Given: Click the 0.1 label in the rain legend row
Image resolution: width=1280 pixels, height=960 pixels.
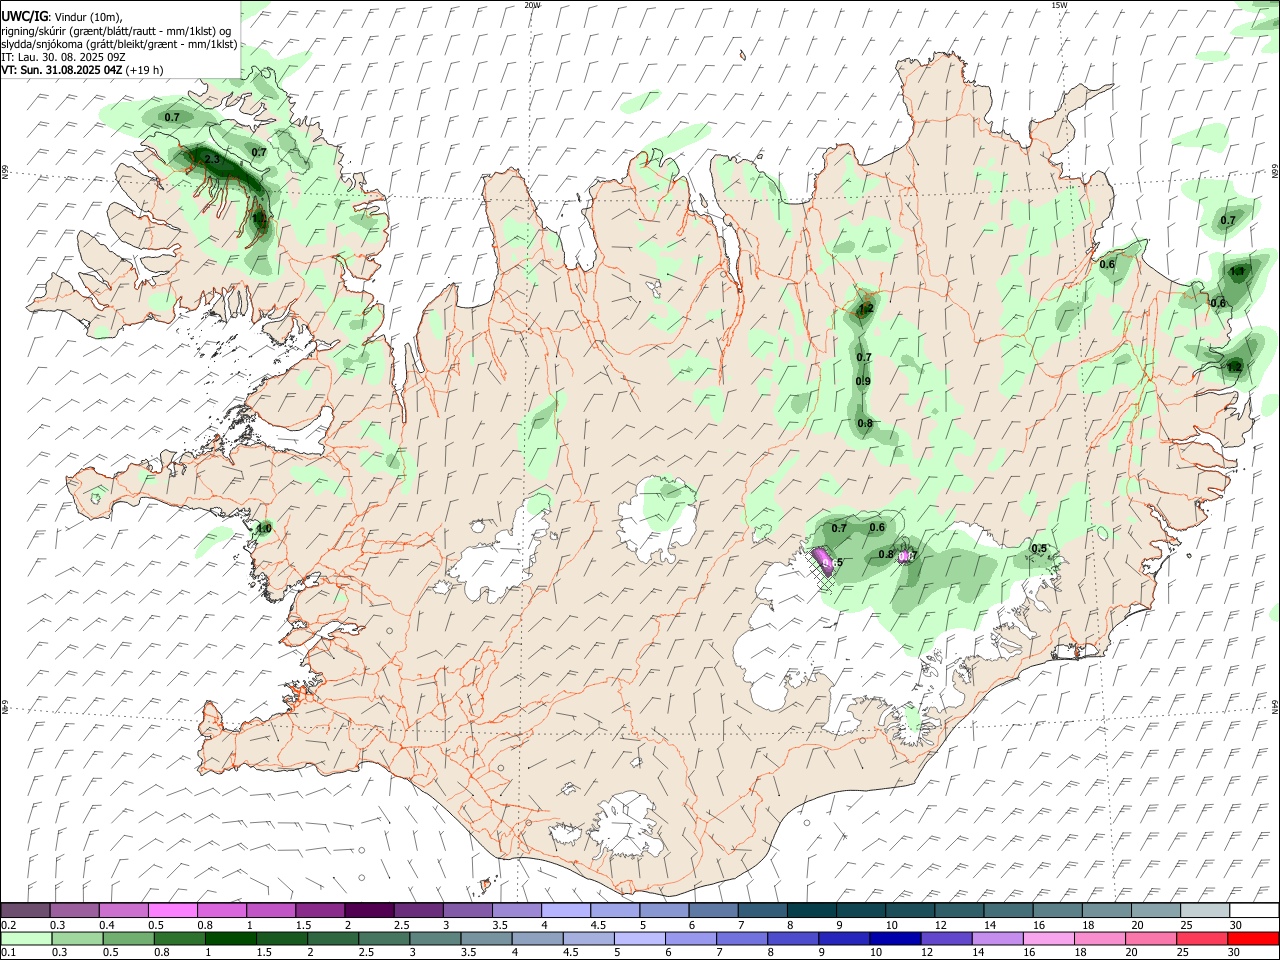Looking at the screenshot, I should [x=8, y=953].
